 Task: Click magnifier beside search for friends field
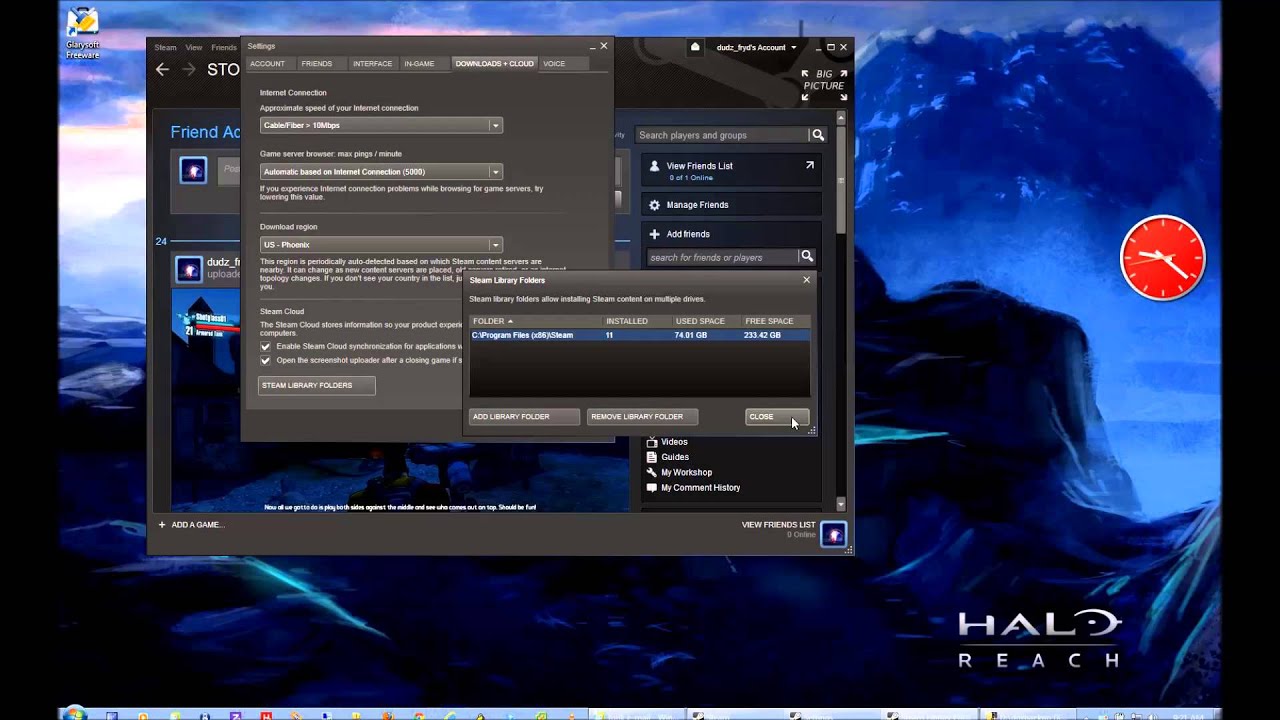[x=806, y=257]
